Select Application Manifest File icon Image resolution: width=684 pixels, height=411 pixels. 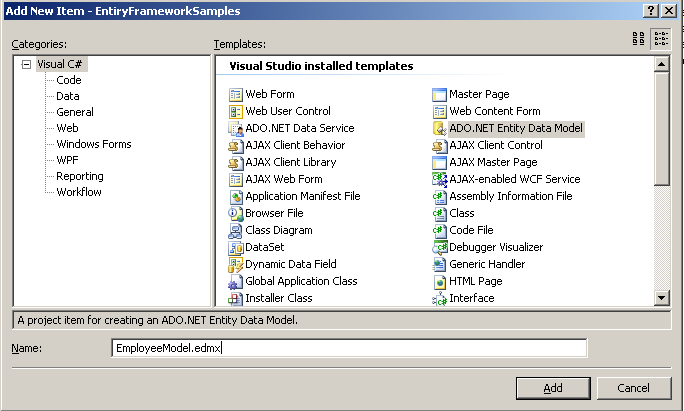coord(236,197)
